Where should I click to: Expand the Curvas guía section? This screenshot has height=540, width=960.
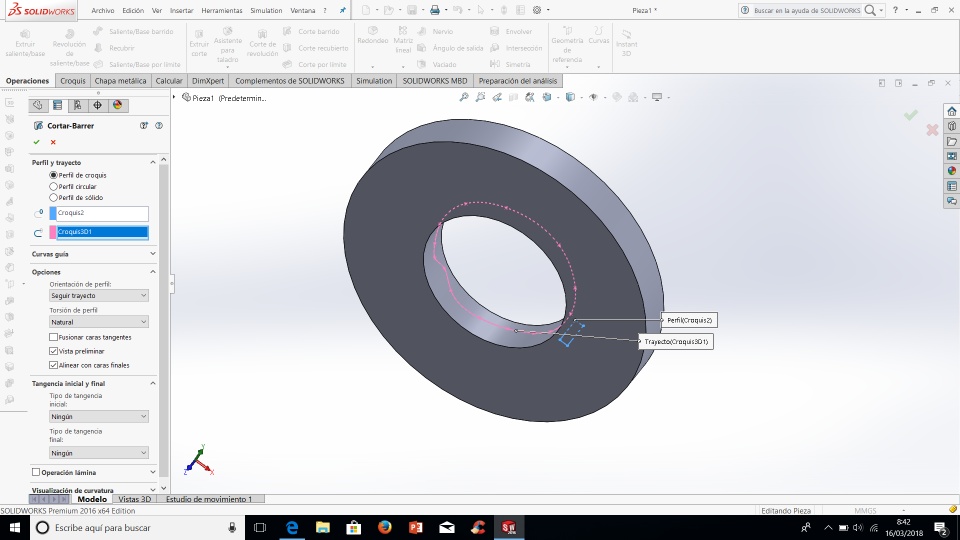pyautogui.click(x=153, y=254)
